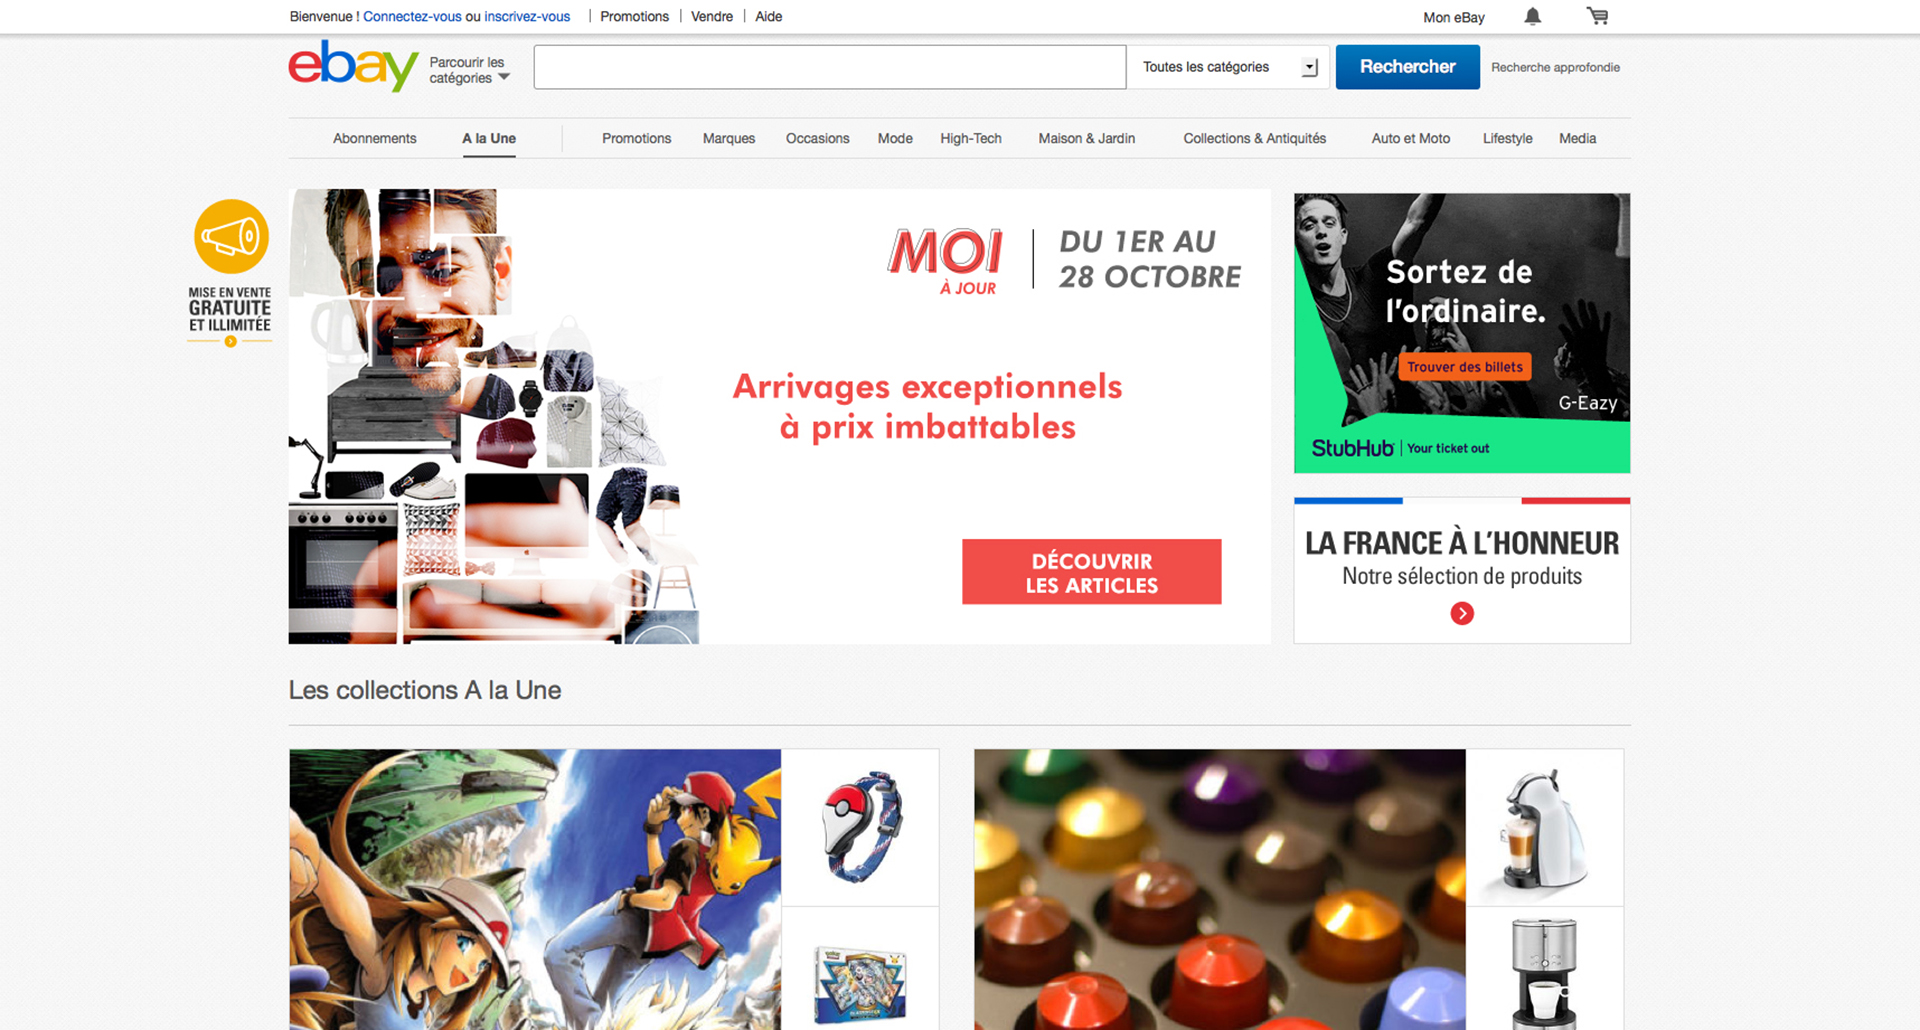Open the Pokémon Go Plus wristband thumbnail

860,827
